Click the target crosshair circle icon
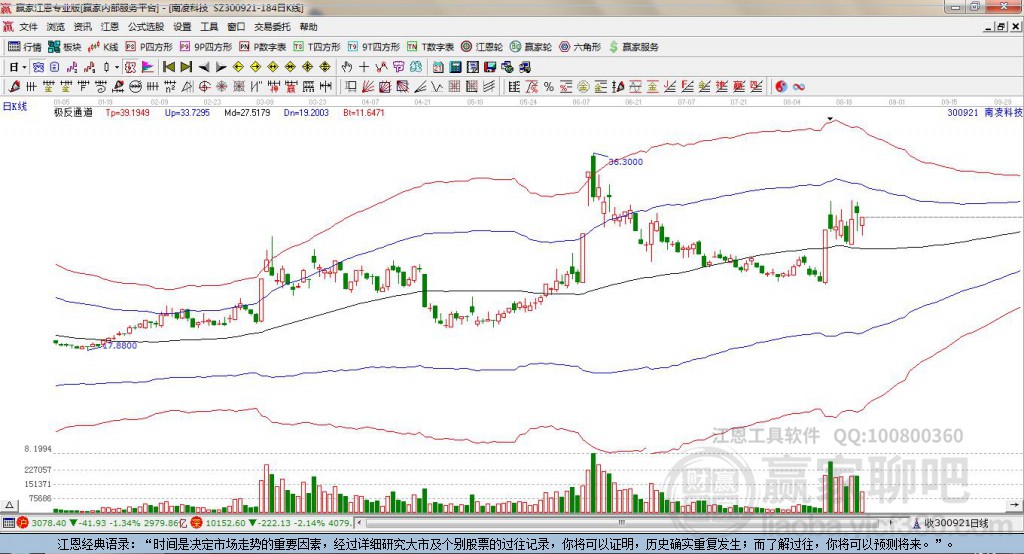 204,86
